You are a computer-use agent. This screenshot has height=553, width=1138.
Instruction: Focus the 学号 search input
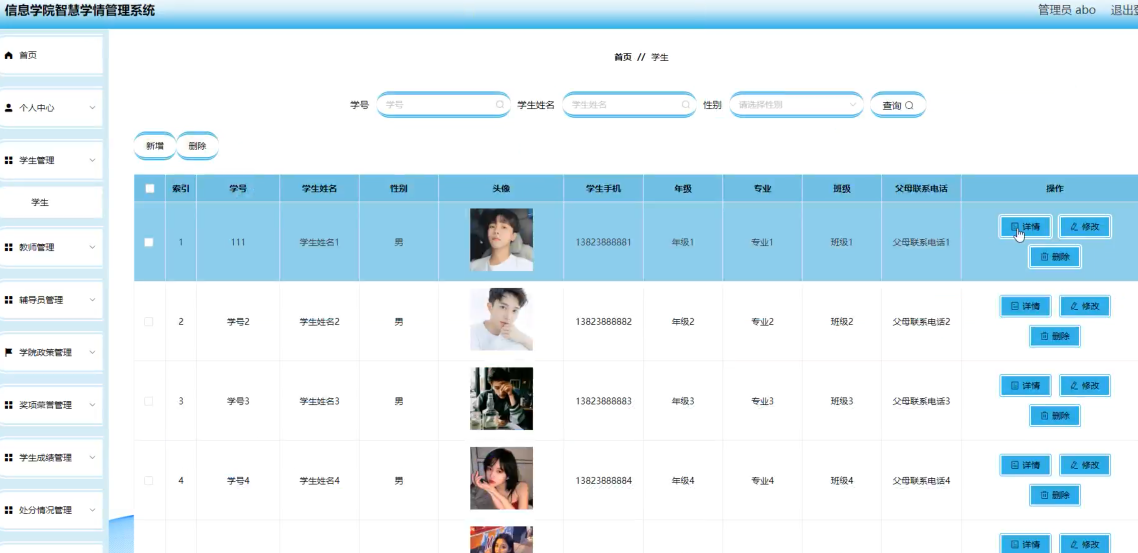pyautogui.click(x=443, y=105)
